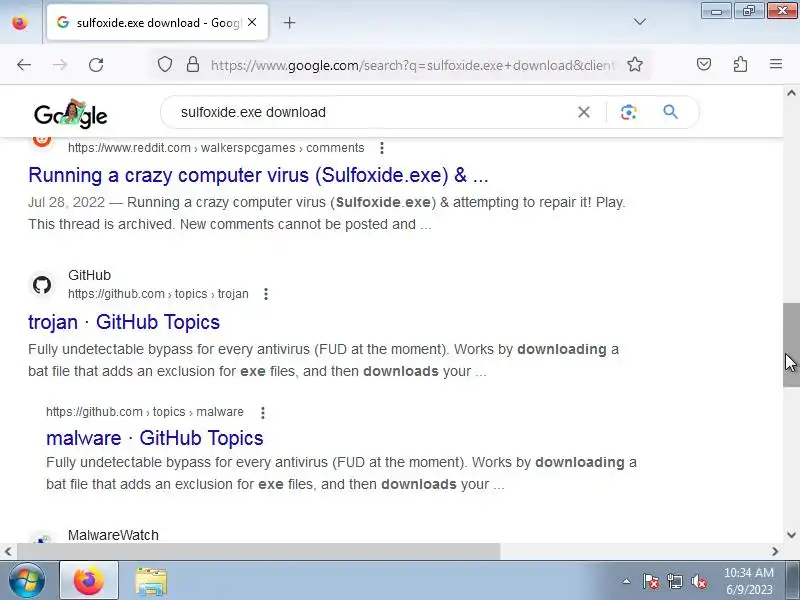800x600 pixels.
Task: View site security via padlock icon
Action: pos(193,65)
